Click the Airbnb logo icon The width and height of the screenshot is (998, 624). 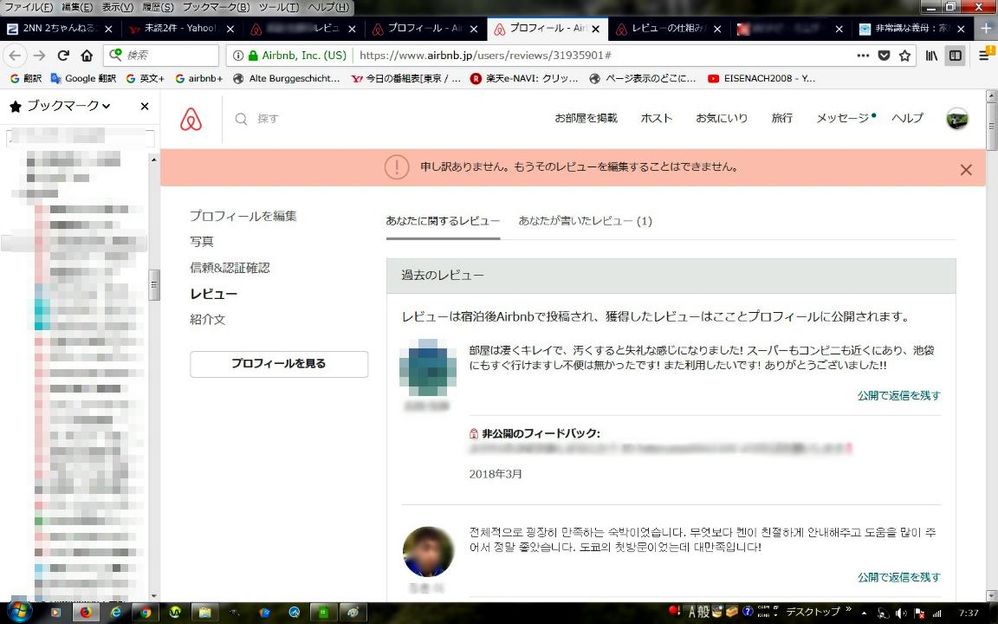[x=191, y=119]
